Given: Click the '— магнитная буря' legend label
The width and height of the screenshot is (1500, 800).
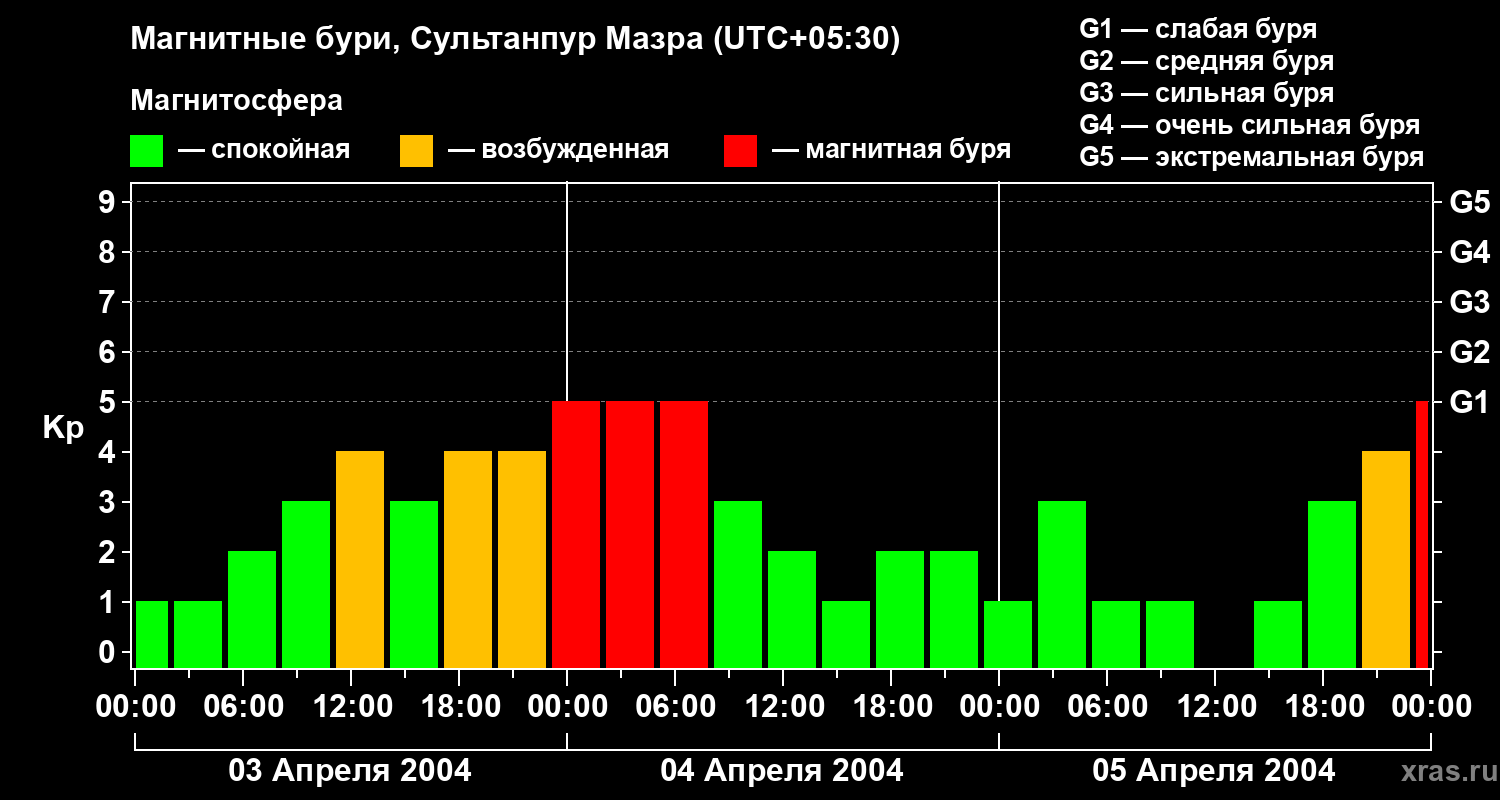Looking at the screenshot, I should tap(892, 151).
